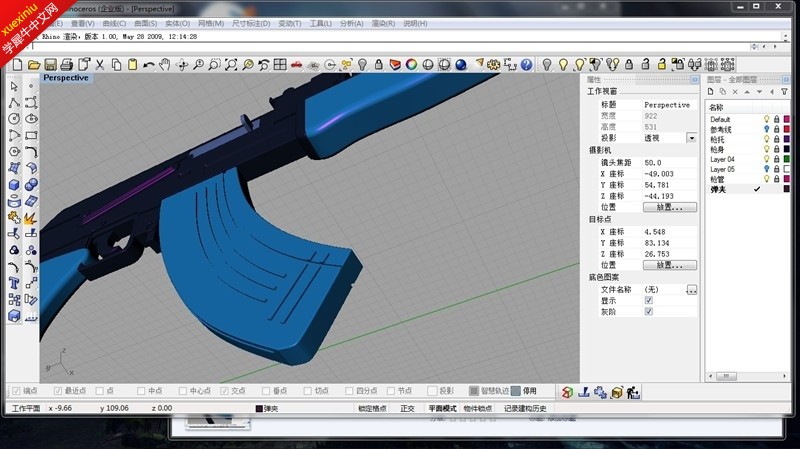The image size is (800, 449).
Task: Select the Polyline tool in sidebar
Action: 14,103
